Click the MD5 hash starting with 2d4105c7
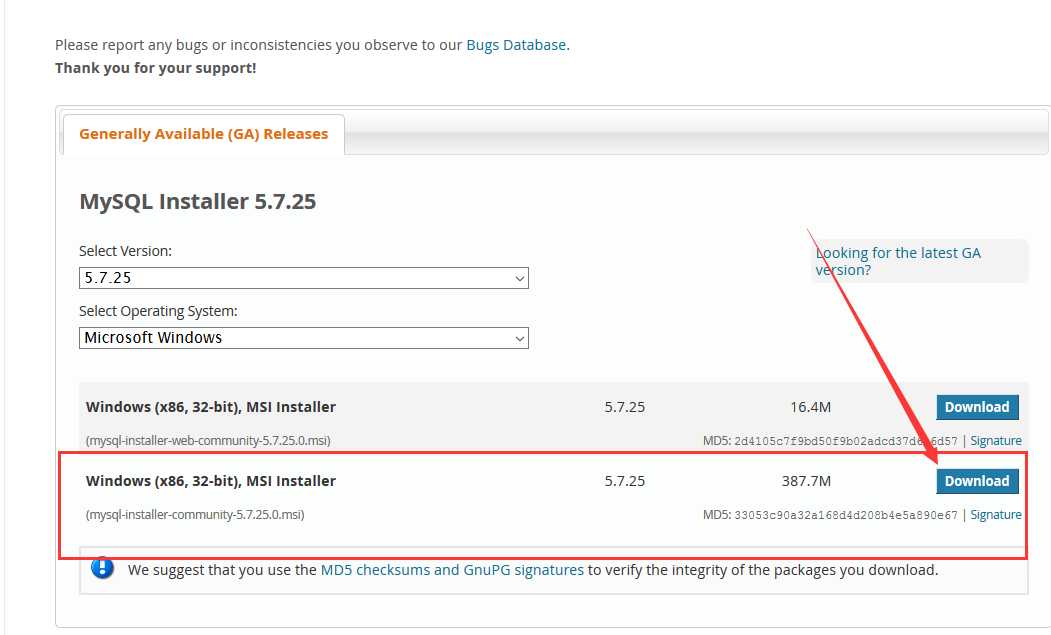The image size is (1051, 635). [x=846, y=441]
